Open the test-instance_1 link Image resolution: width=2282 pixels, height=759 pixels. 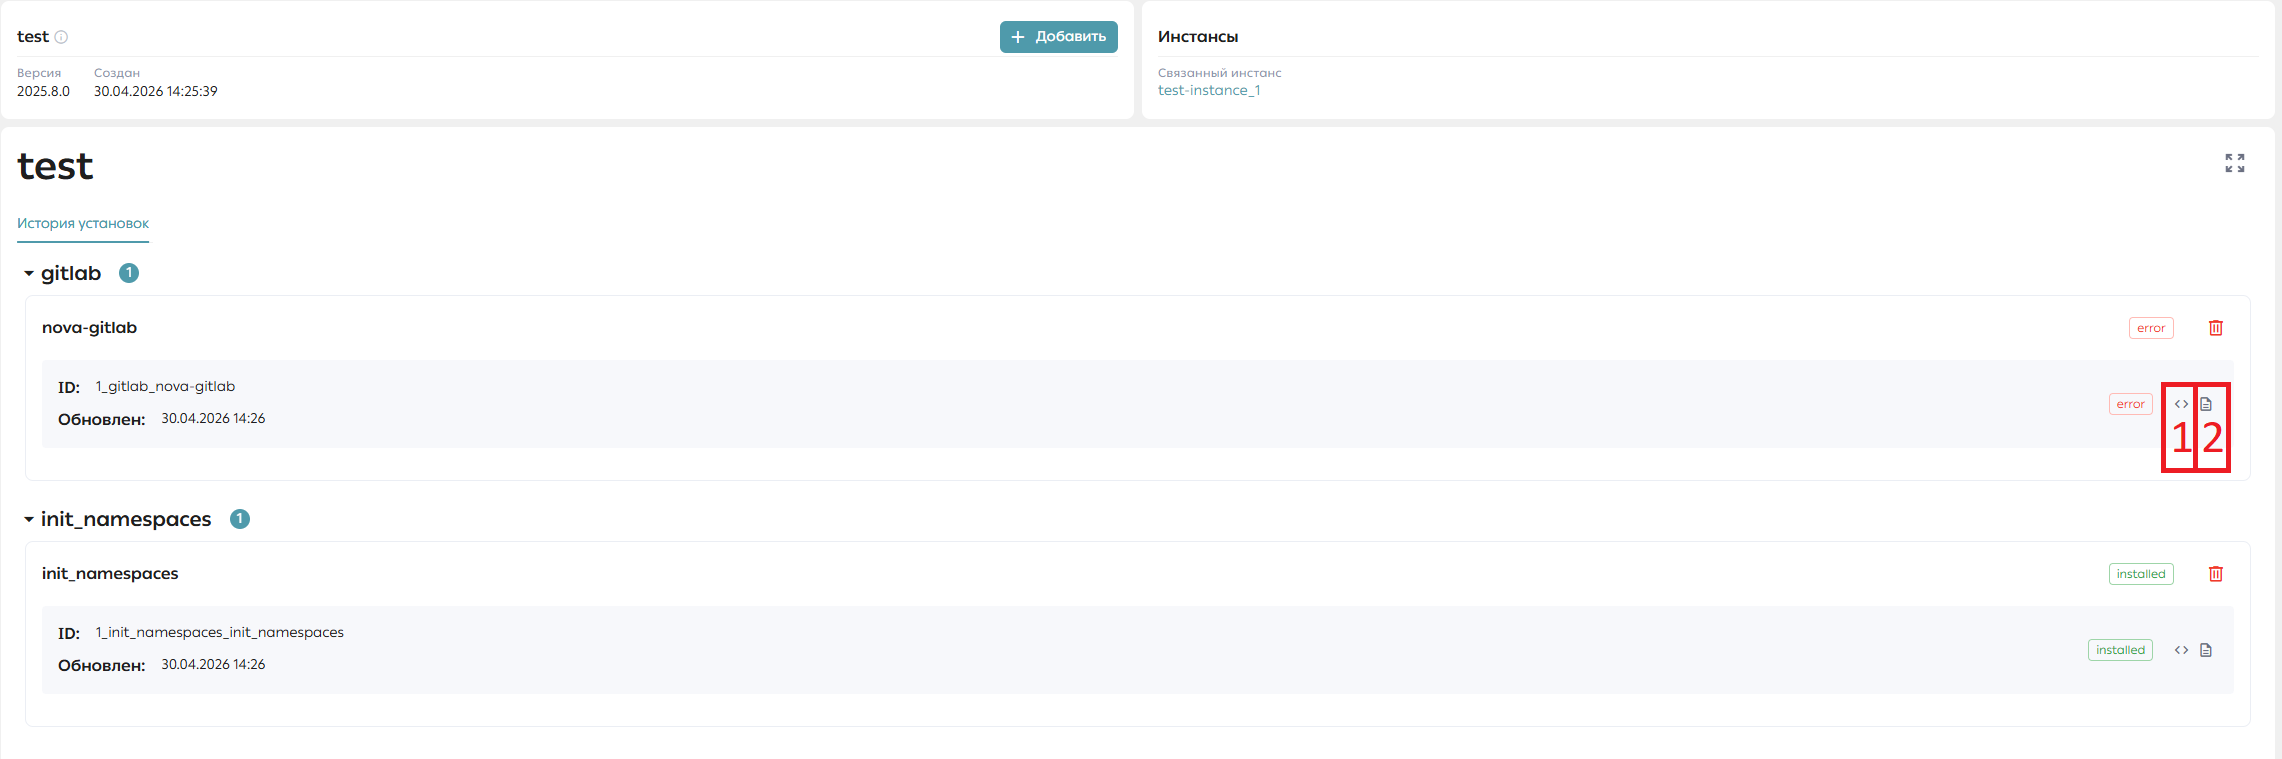click(1209, 90)
